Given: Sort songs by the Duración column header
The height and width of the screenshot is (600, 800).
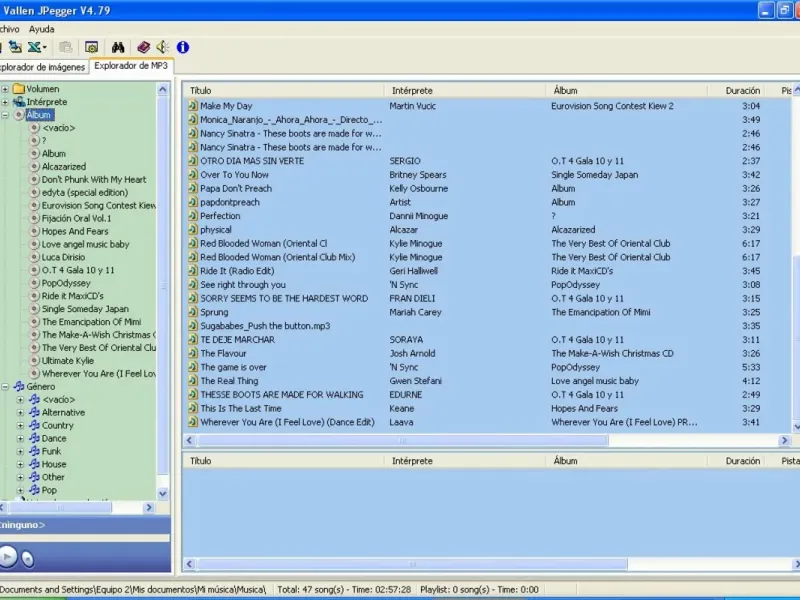Looking at the screenshot, I should point(742,91).
